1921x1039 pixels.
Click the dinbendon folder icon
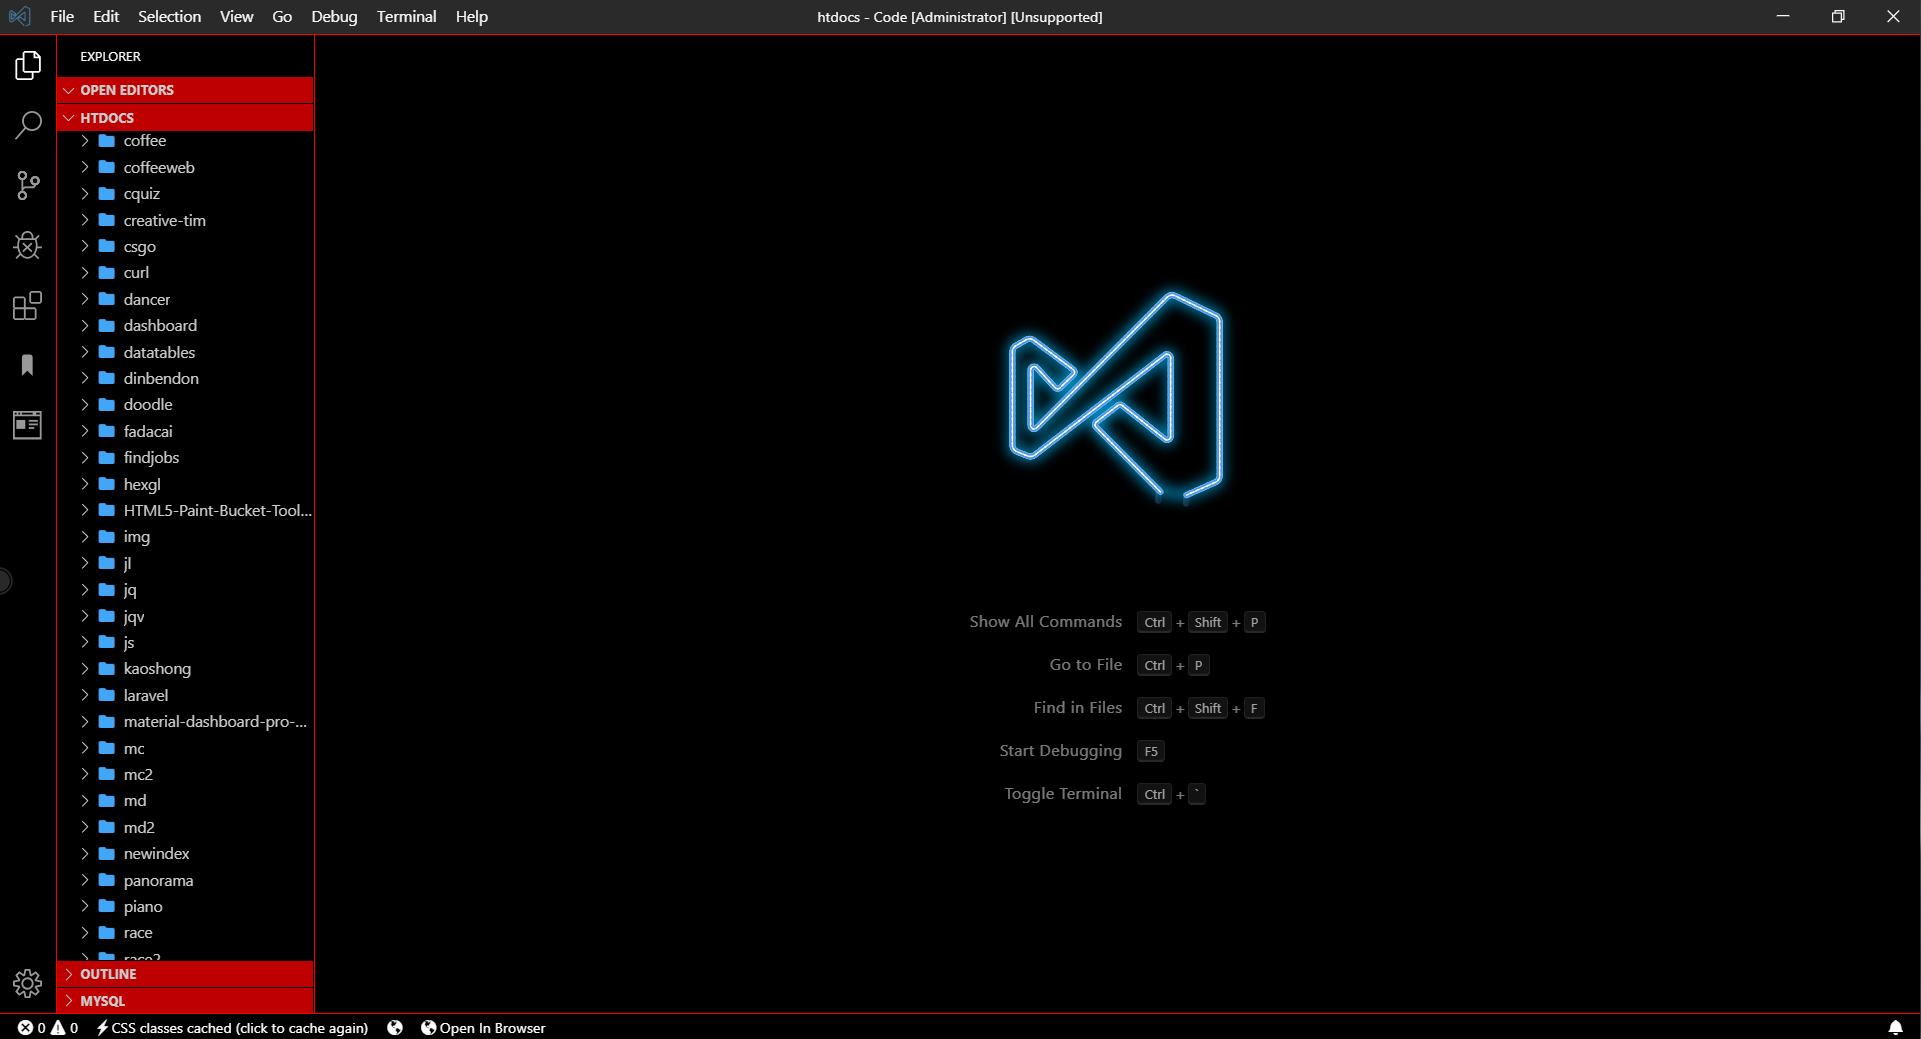(107, 378)
